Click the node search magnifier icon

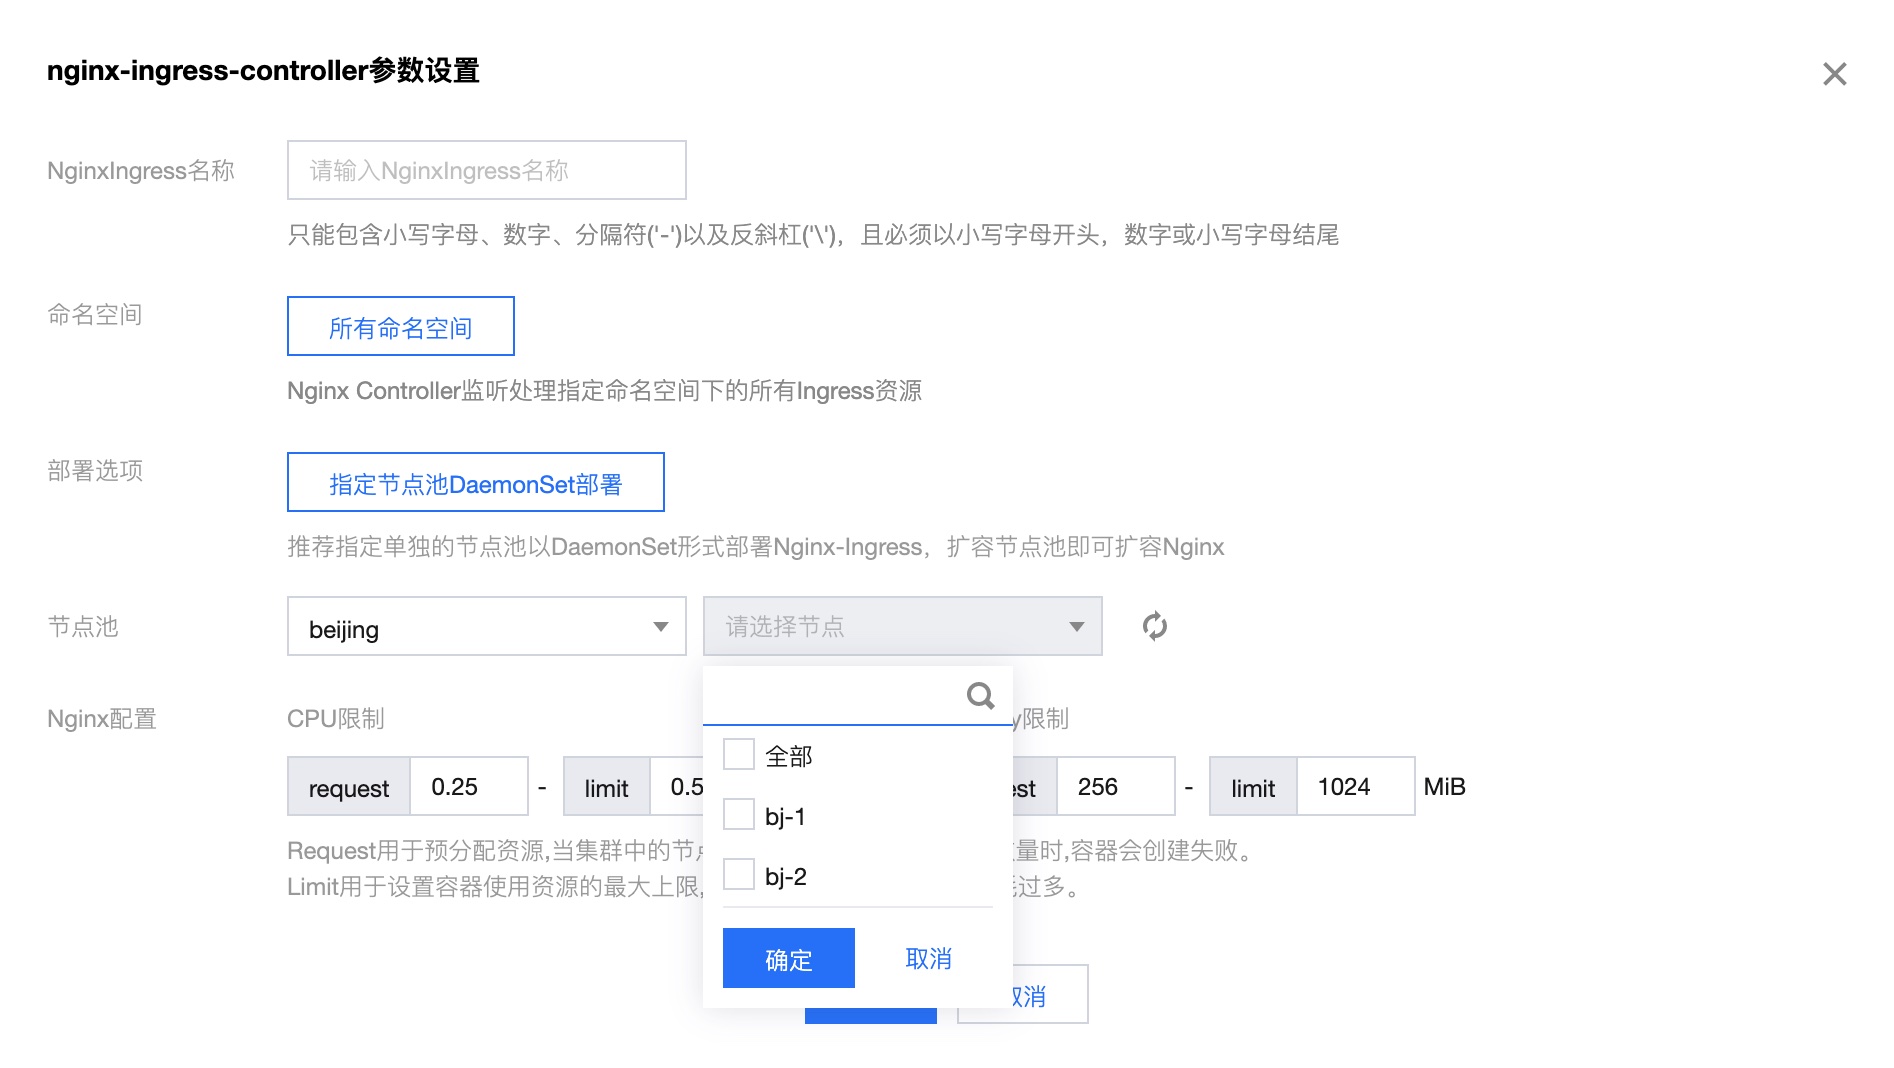click(x=980, y=695)
